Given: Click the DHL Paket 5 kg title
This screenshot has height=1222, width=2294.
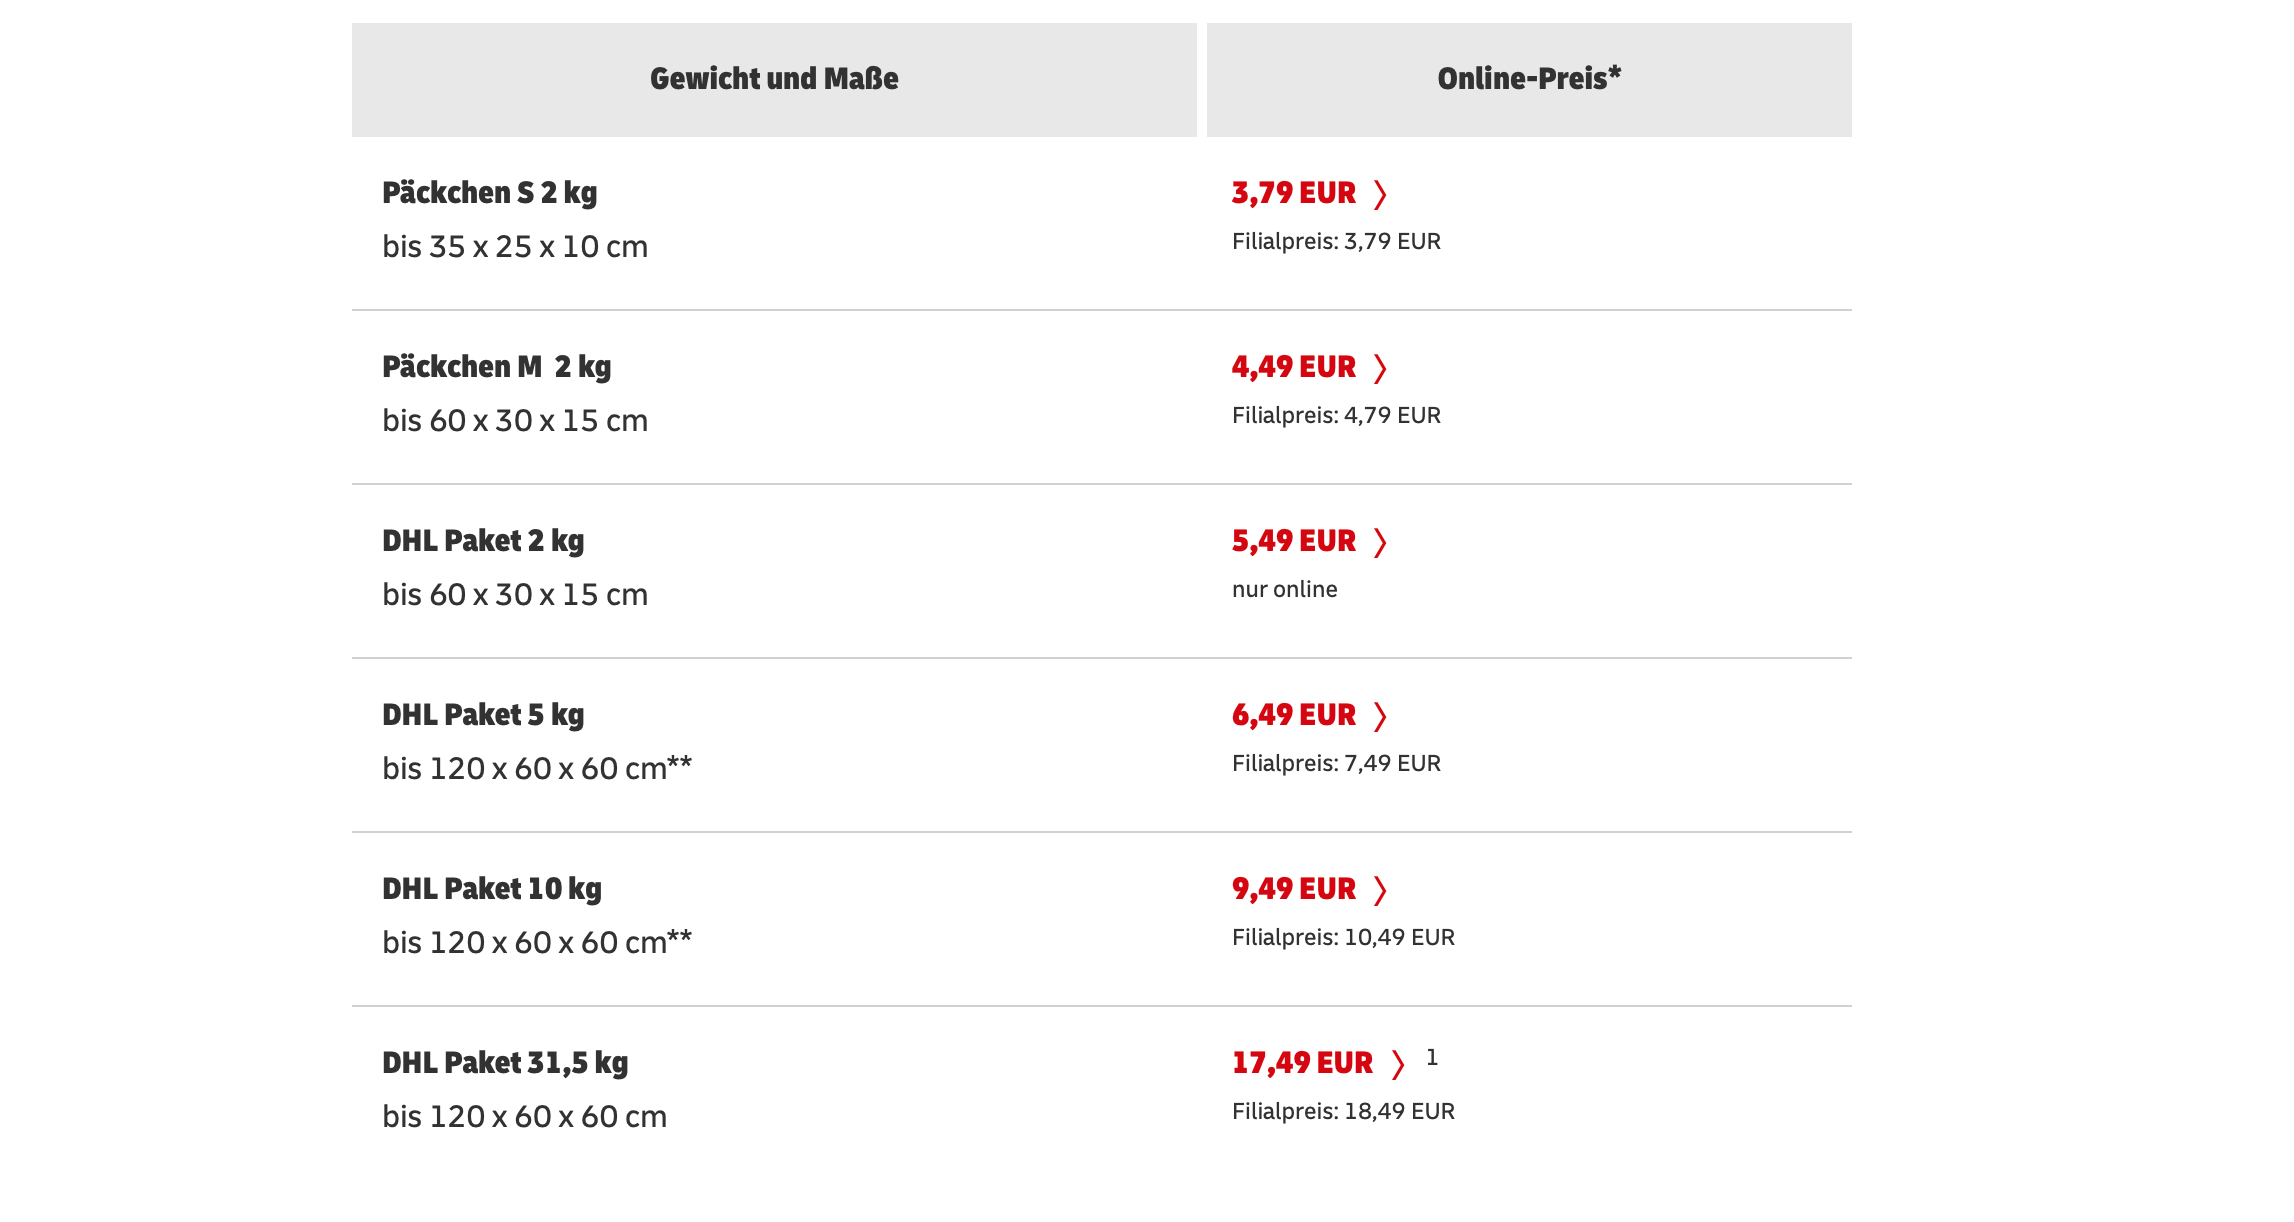Looking at the screenshot, I should [483, 715].
